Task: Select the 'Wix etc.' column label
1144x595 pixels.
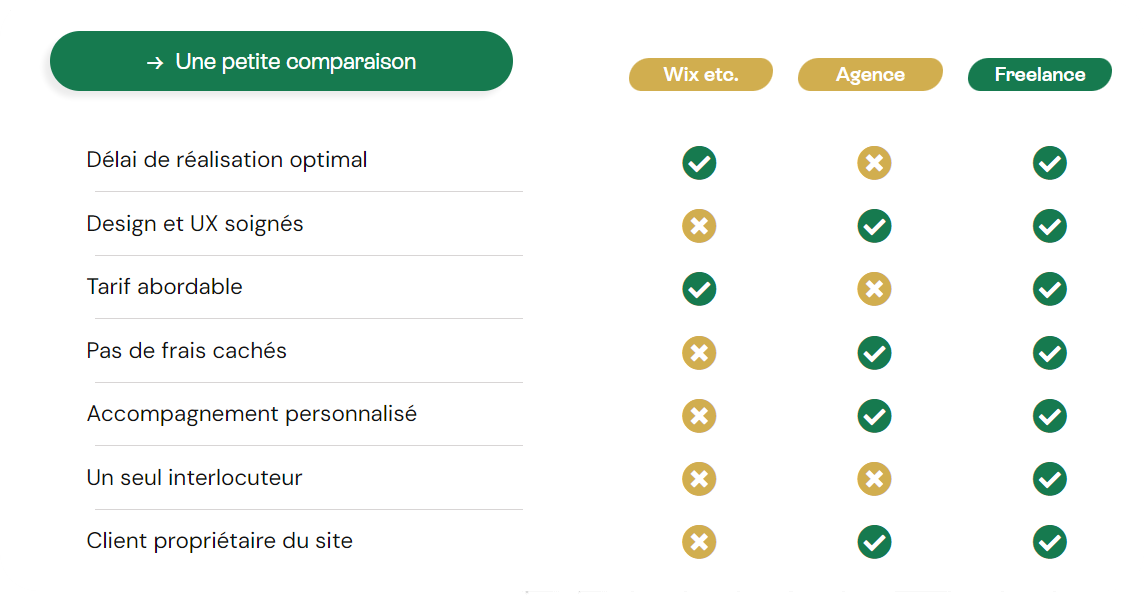Action: (x=700, y=75)
